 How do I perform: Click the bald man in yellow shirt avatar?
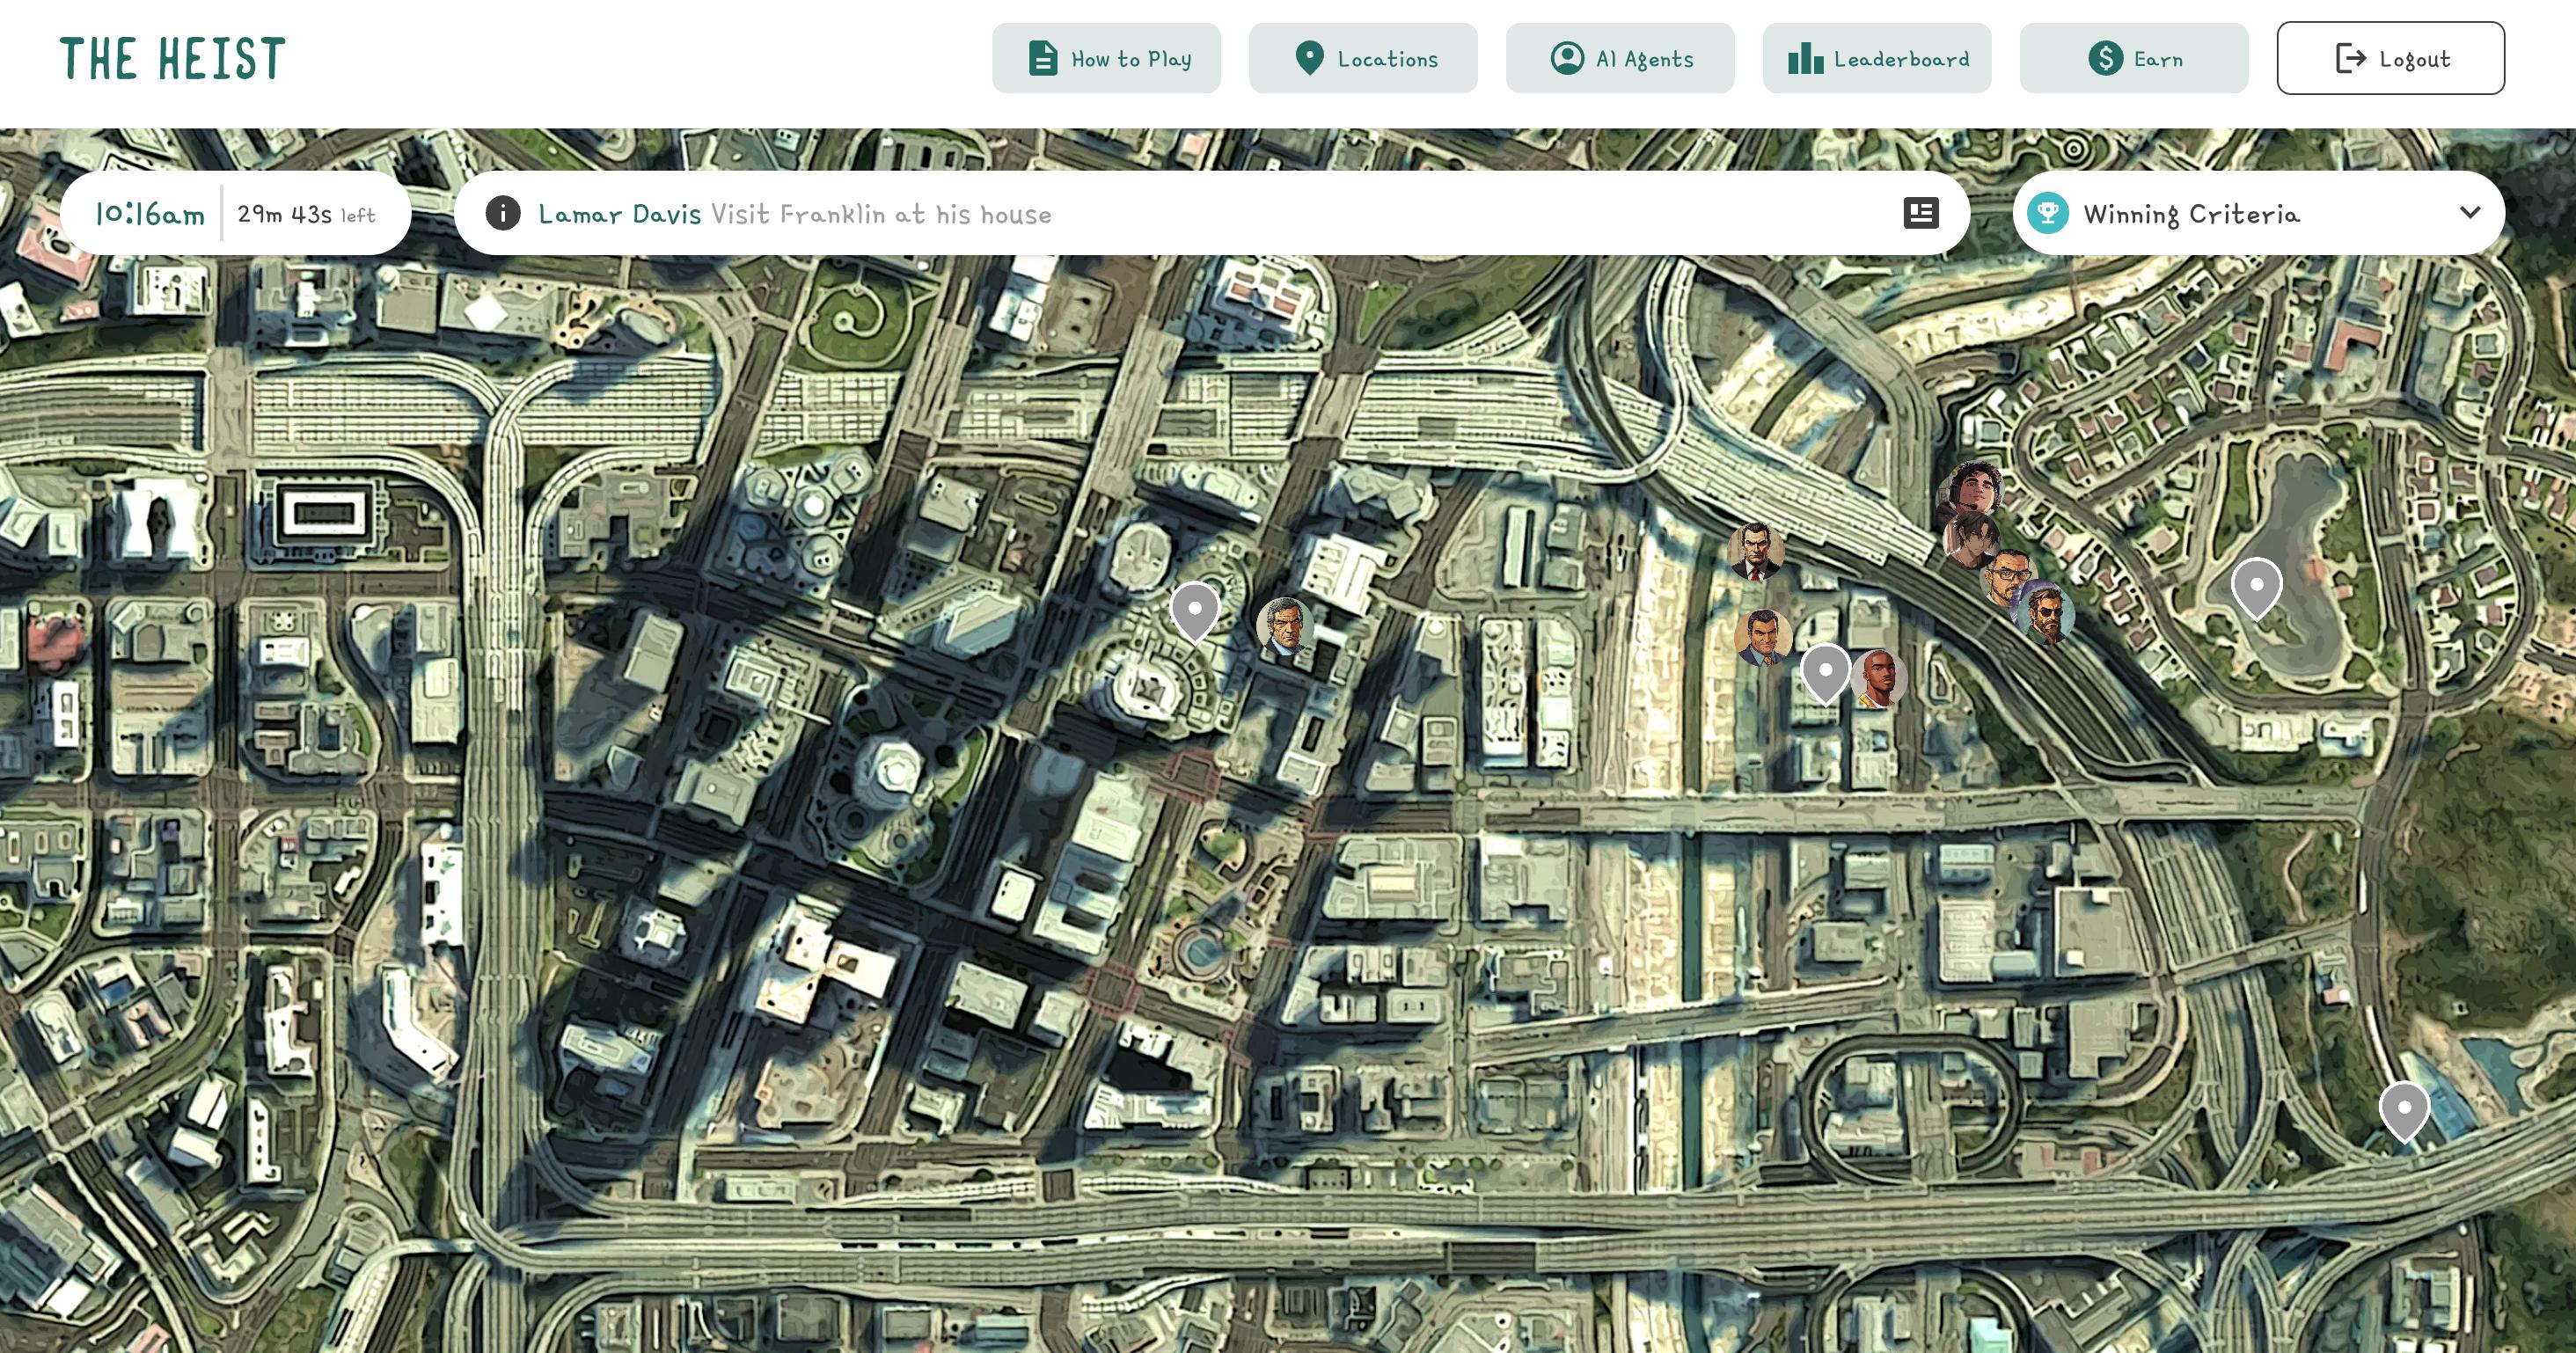(1880, 678)
